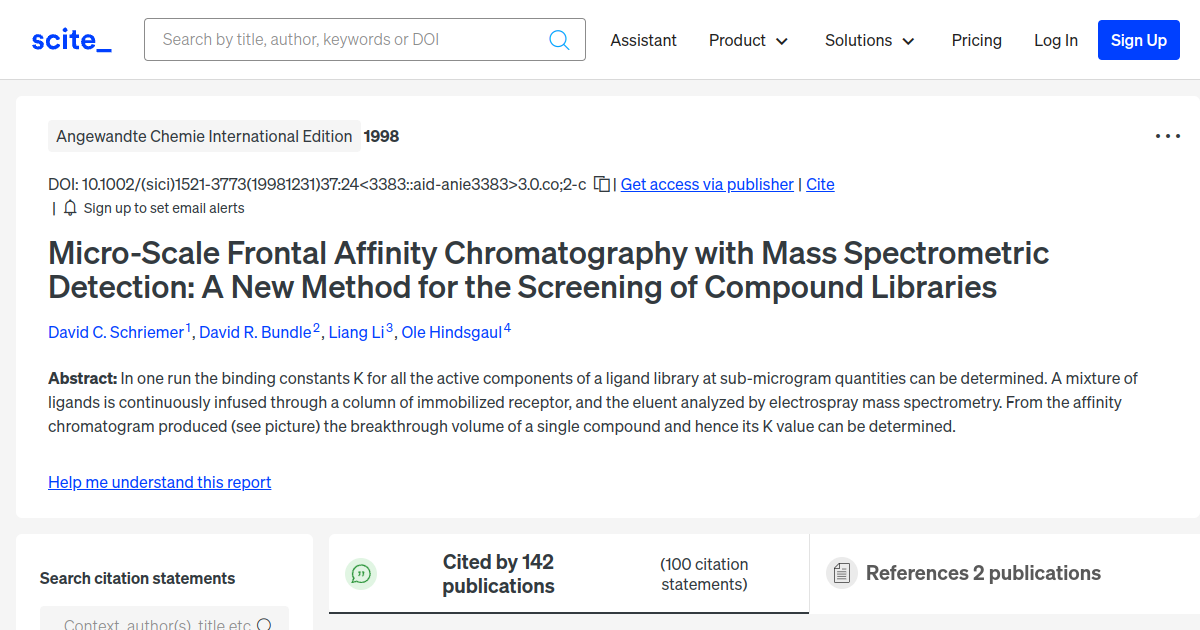Focus the main search input field
The width and height of the screenshot is (1200, 630).
(x=350, y=40)
